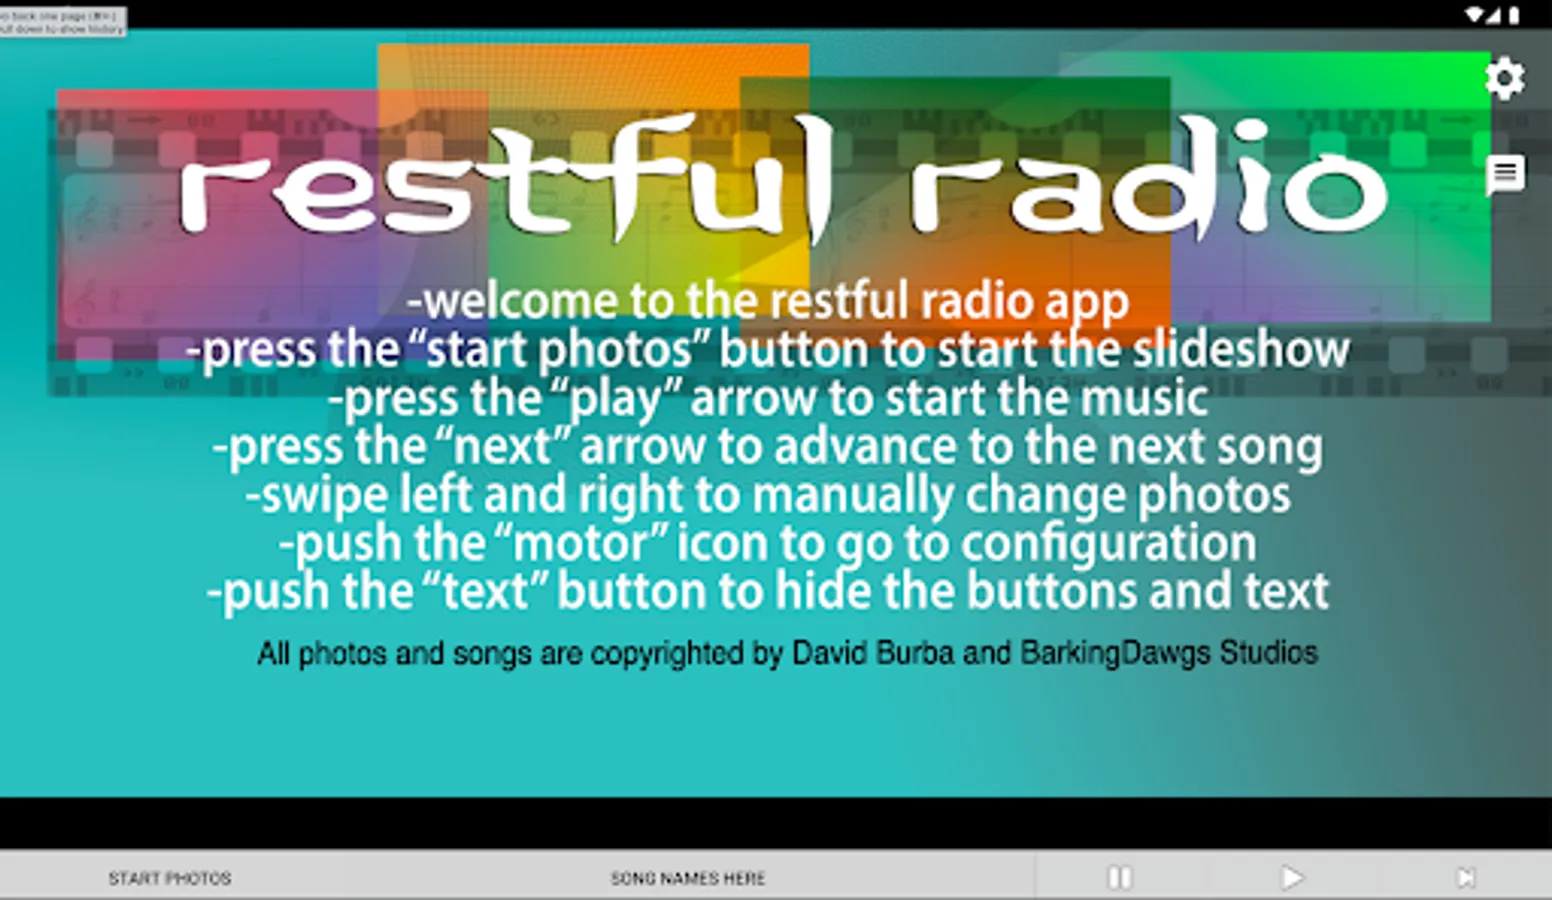This screenshot has height=900, width=1552.
Task: Start music with the play arrow
Action: click(1292, 877)
